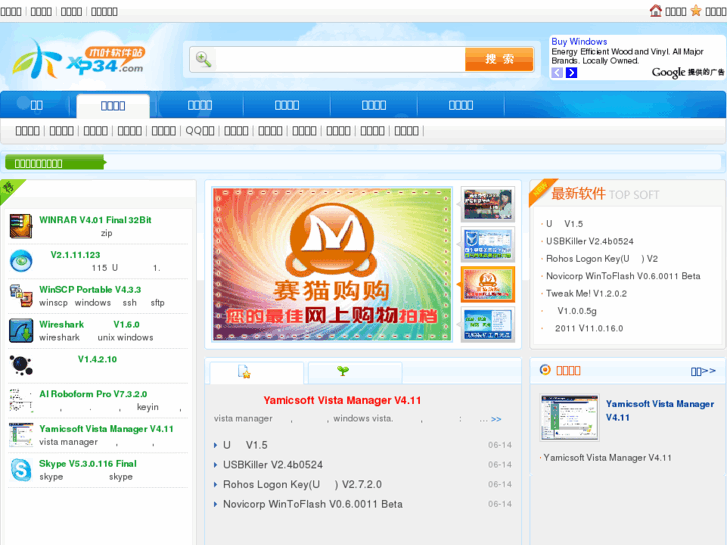Open Rohos Logon Key V2 in newest list
The image size is (727, 545).
pos(602,258)
